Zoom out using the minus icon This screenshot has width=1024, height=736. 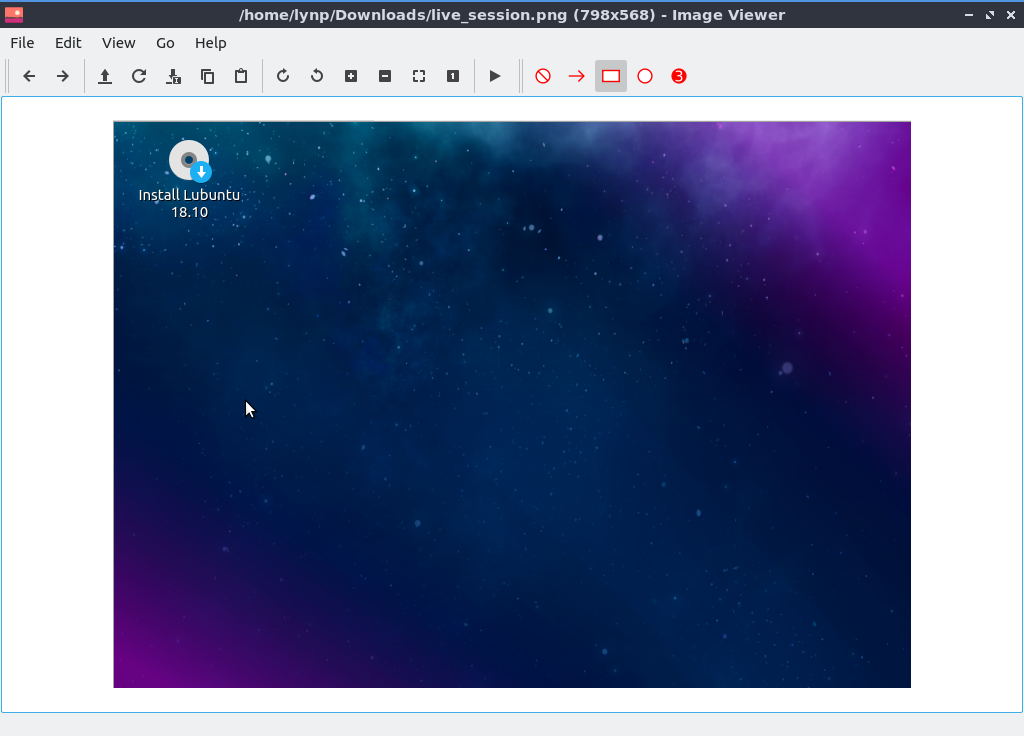(x=385, y=76)
